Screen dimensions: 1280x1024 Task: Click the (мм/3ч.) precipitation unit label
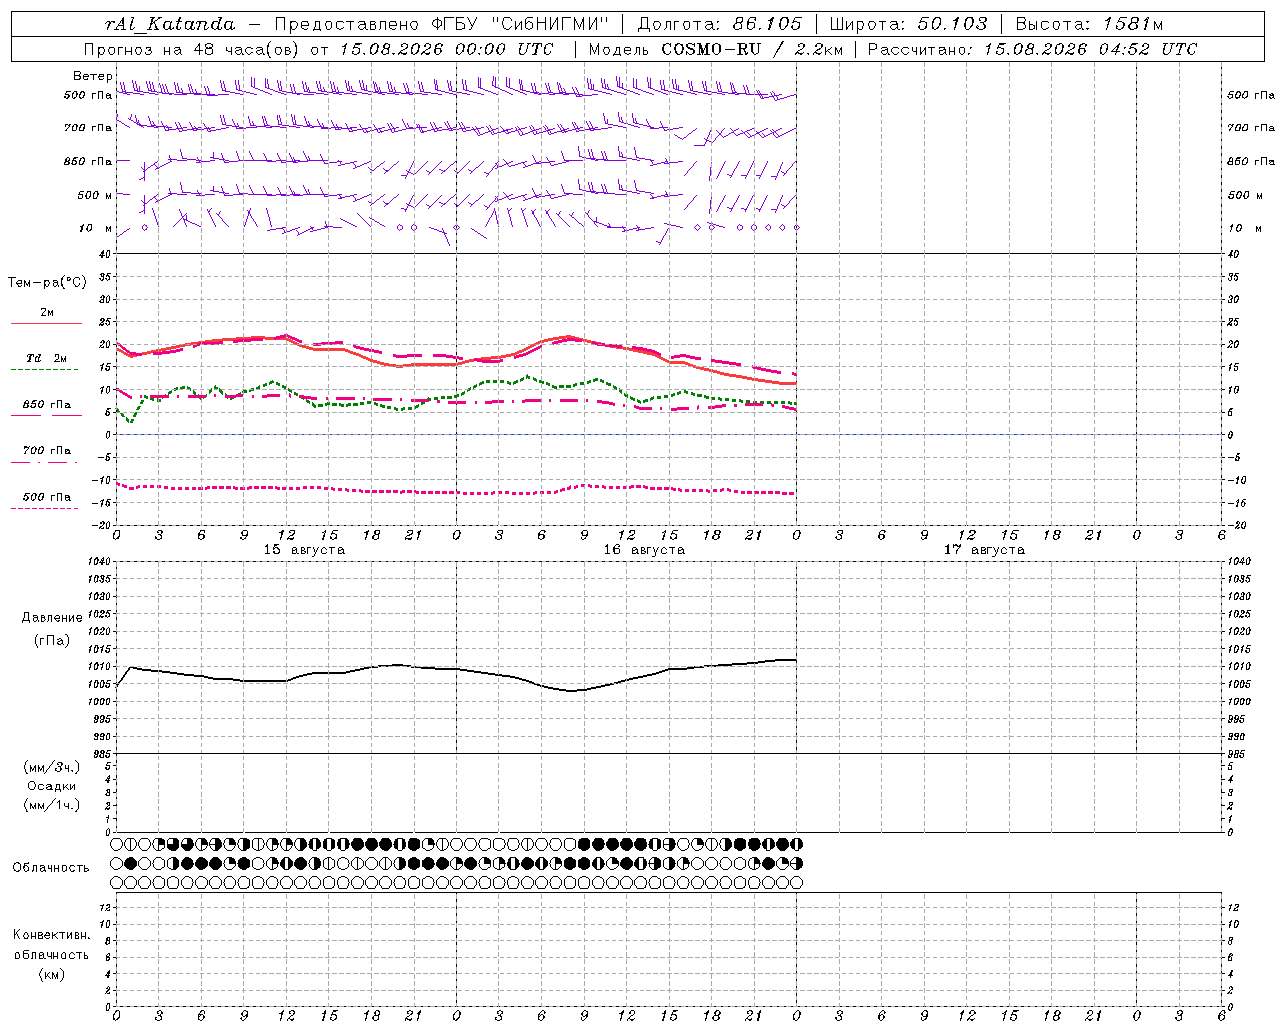52,767
